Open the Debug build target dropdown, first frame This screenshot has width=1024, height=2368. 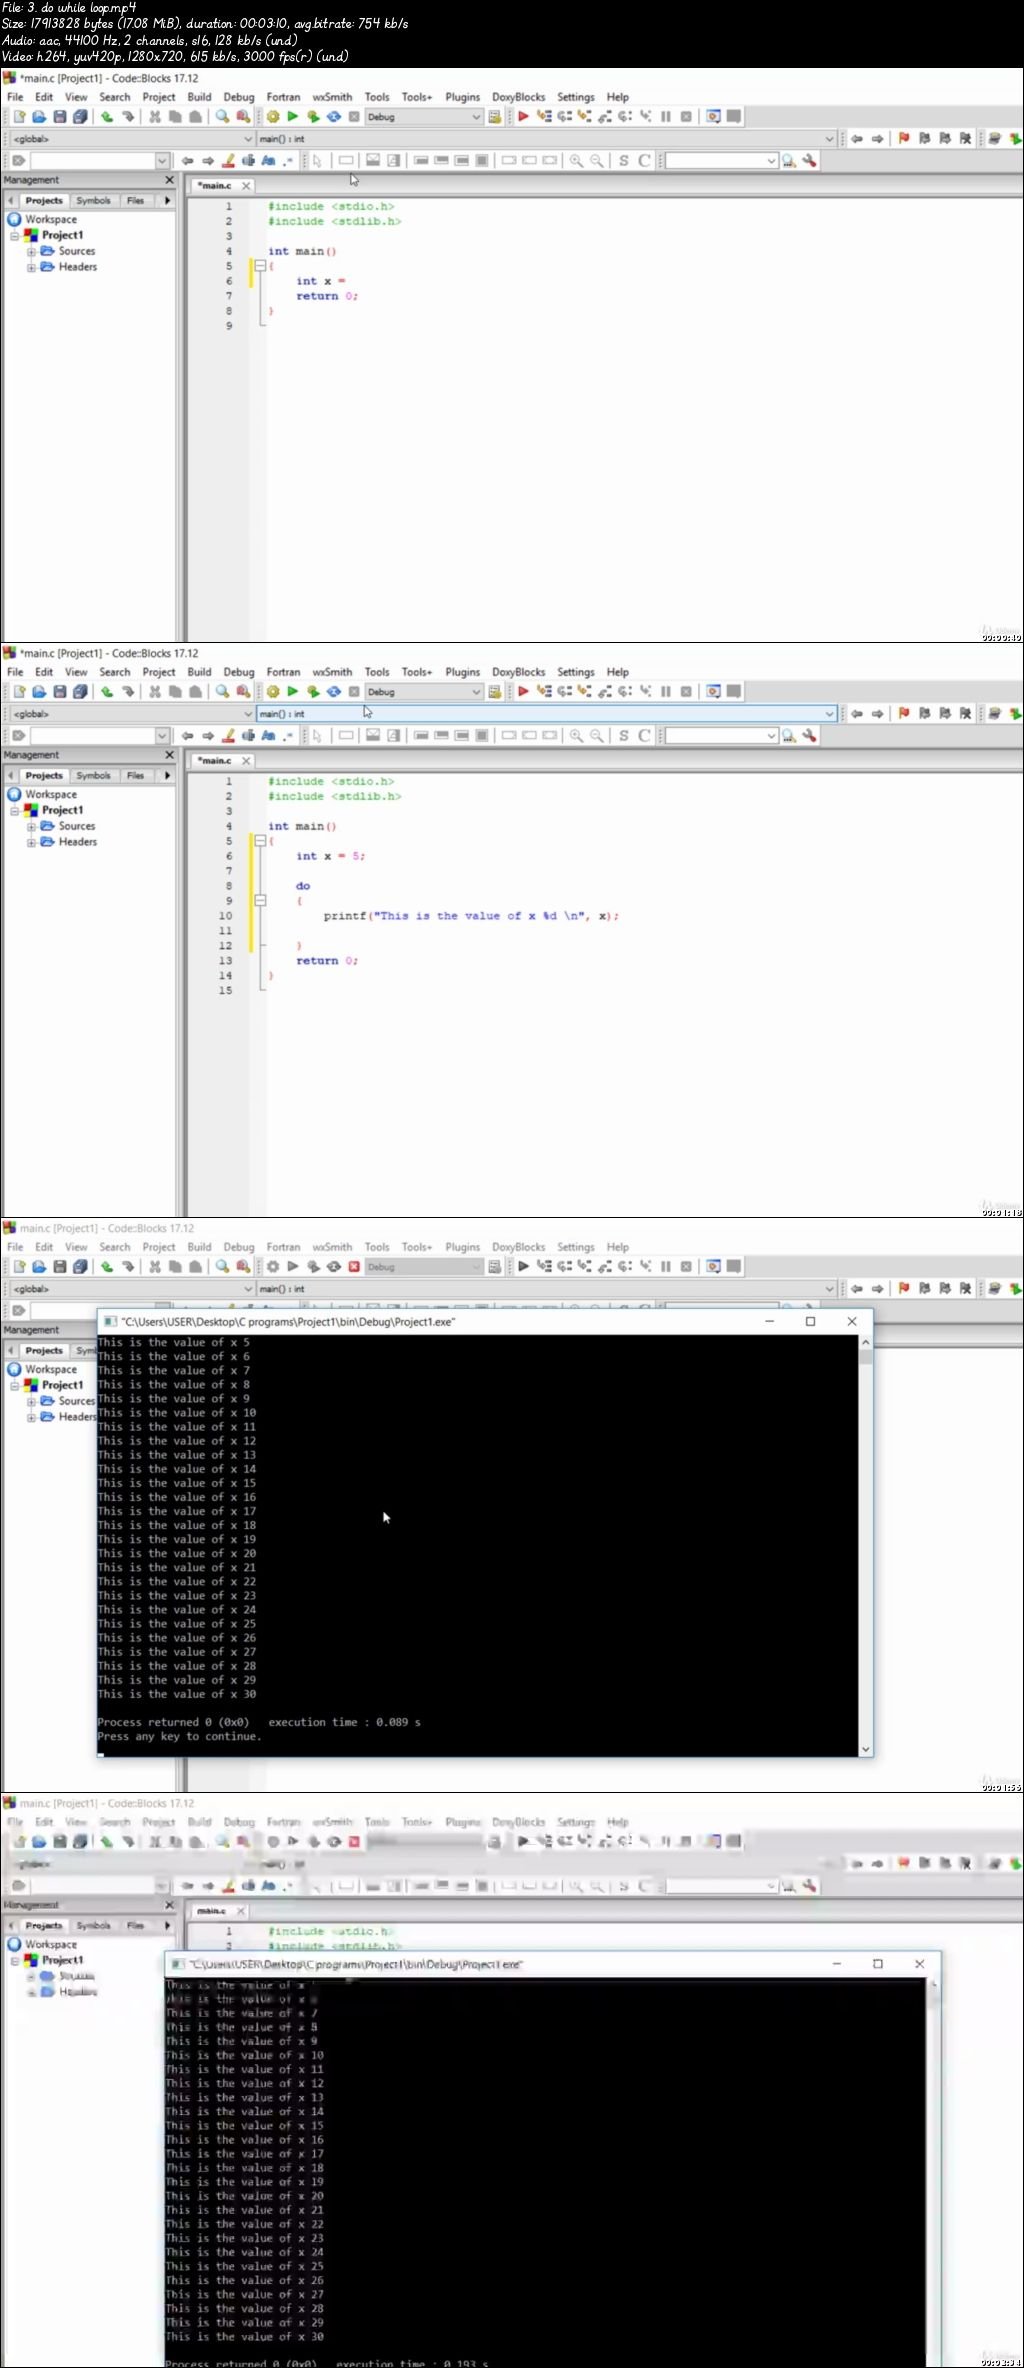pyautogui.click(x=424, y=117)
